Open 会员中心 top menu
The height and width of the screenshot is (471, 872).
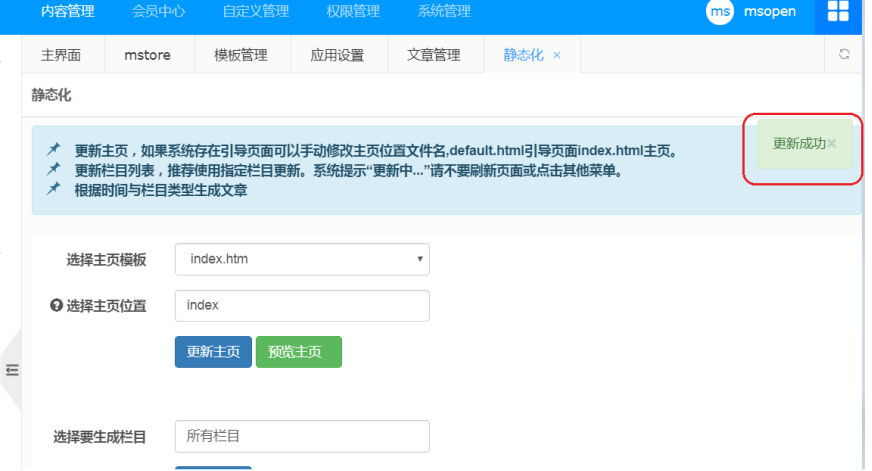point(158,11)
